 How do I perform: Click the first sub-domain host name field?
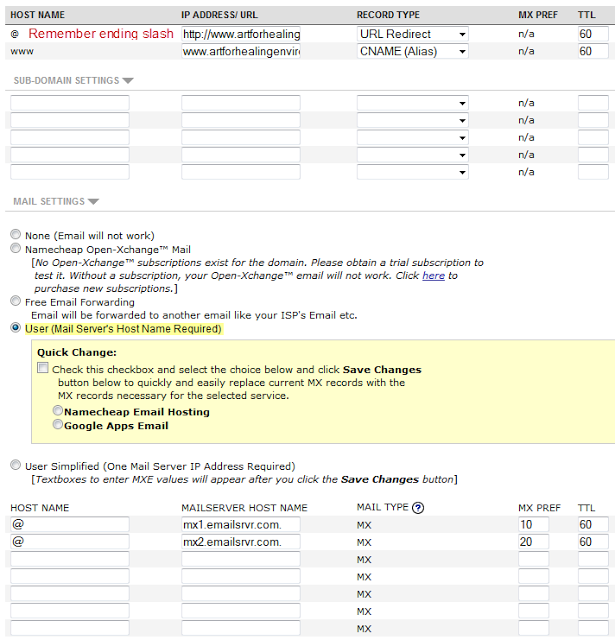(70, 103)
